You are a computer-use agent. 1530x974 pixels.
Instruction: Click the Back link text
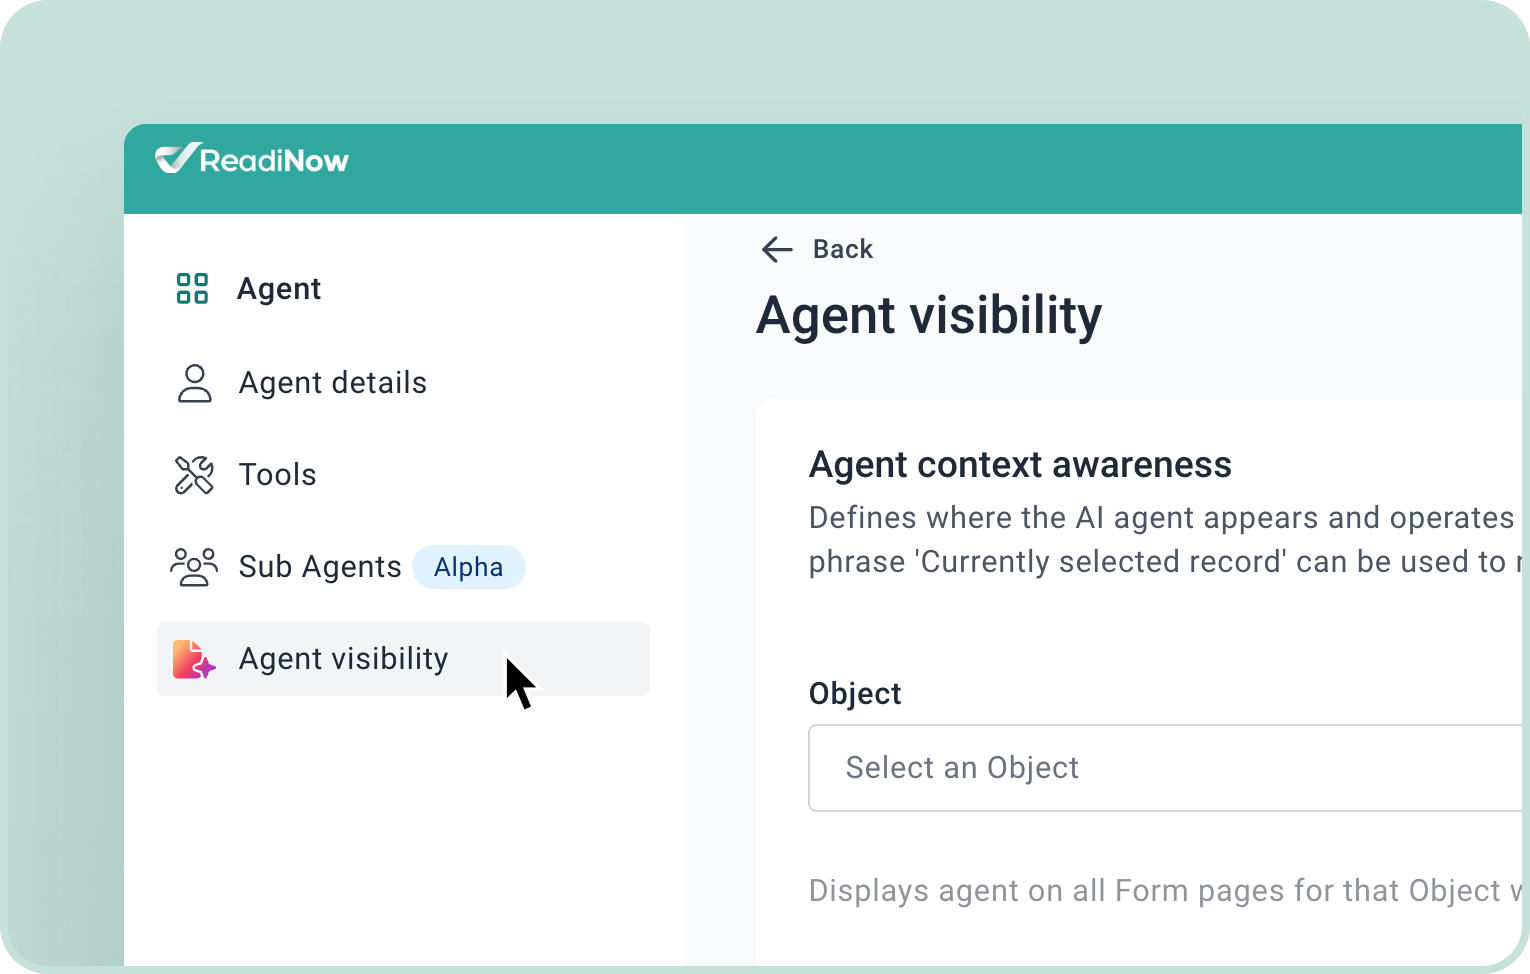pos(843,249)
